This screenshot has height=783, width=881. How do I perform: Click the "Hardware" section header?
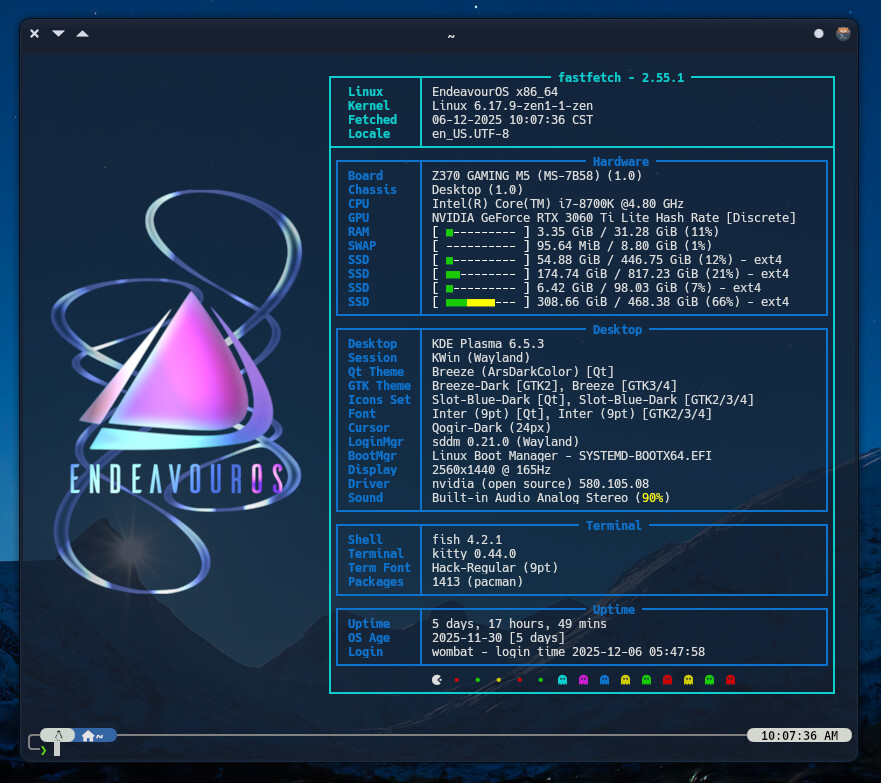pos(620,162)
